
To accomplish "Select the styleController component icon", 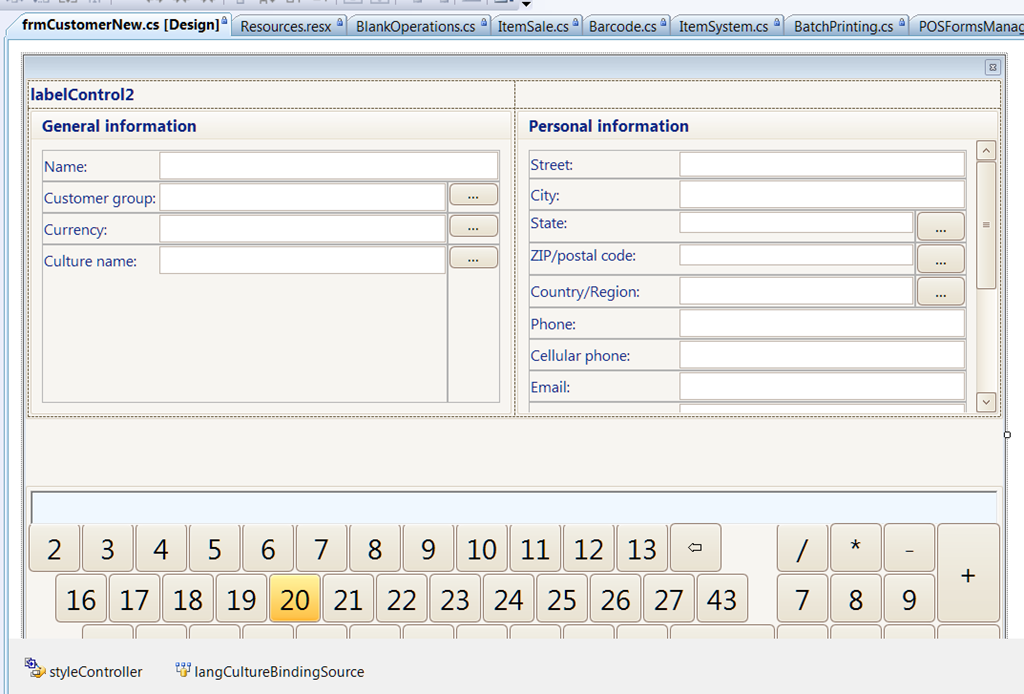I will [x=36, y=670].
